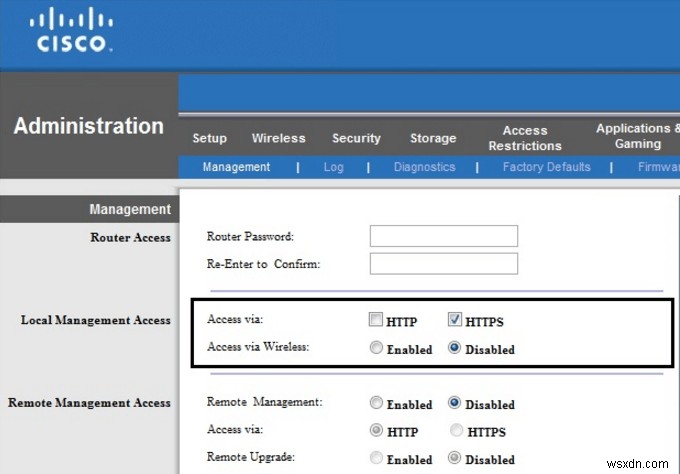Enable Remote Management

pos(376,404)
